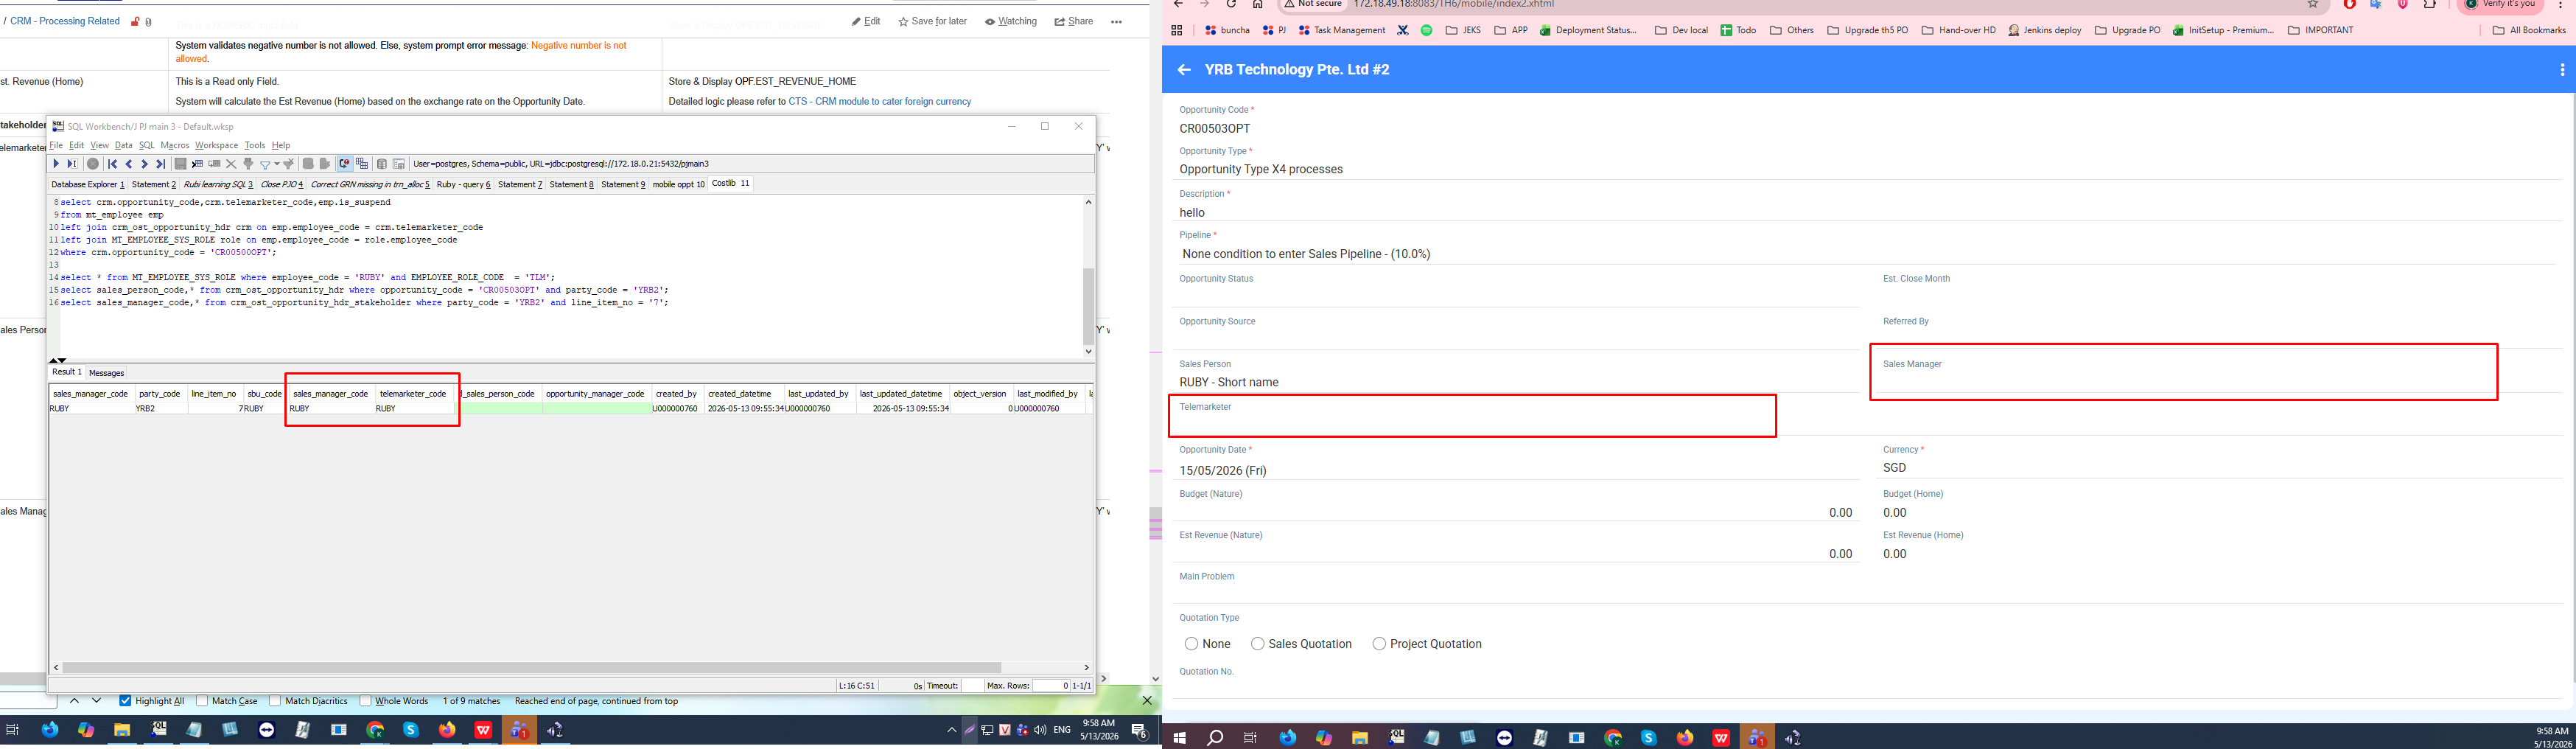Switch to the Ruby - query 6 tab
This screenshot has width=2576, height=749.
[x=463, y=184]
